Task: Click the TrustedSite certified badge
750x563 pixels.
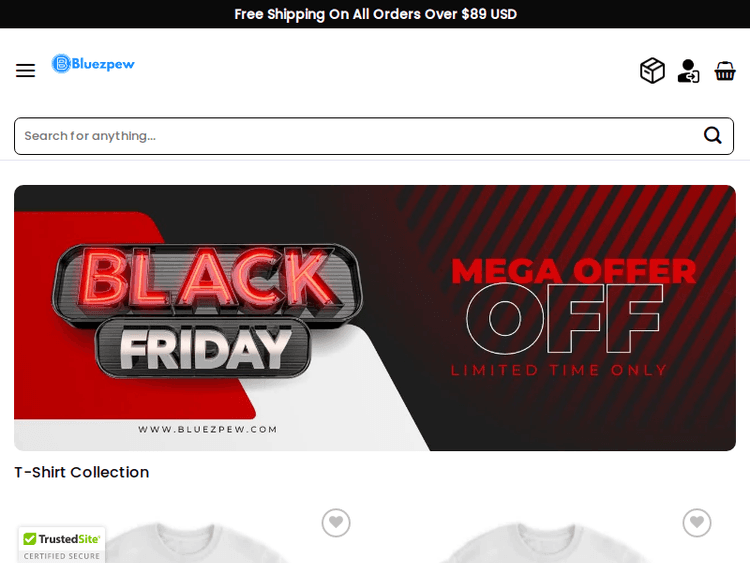Action: tap(62, 545)
